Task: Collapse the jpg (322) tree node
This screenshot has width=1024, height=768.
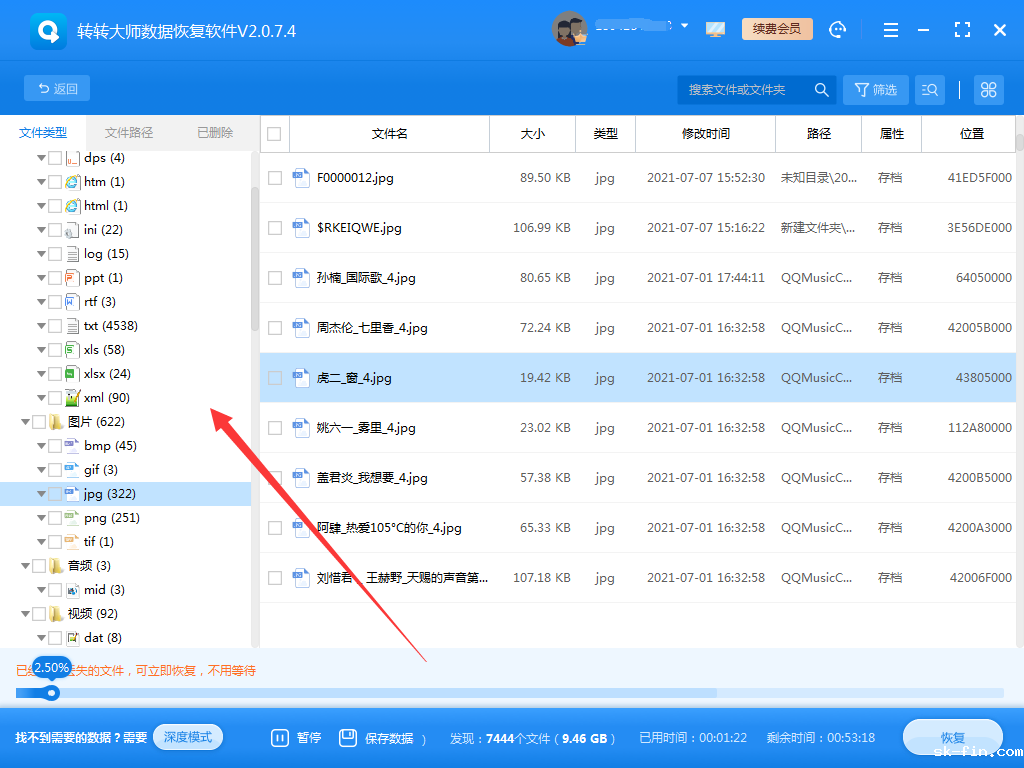Action: 41,493
